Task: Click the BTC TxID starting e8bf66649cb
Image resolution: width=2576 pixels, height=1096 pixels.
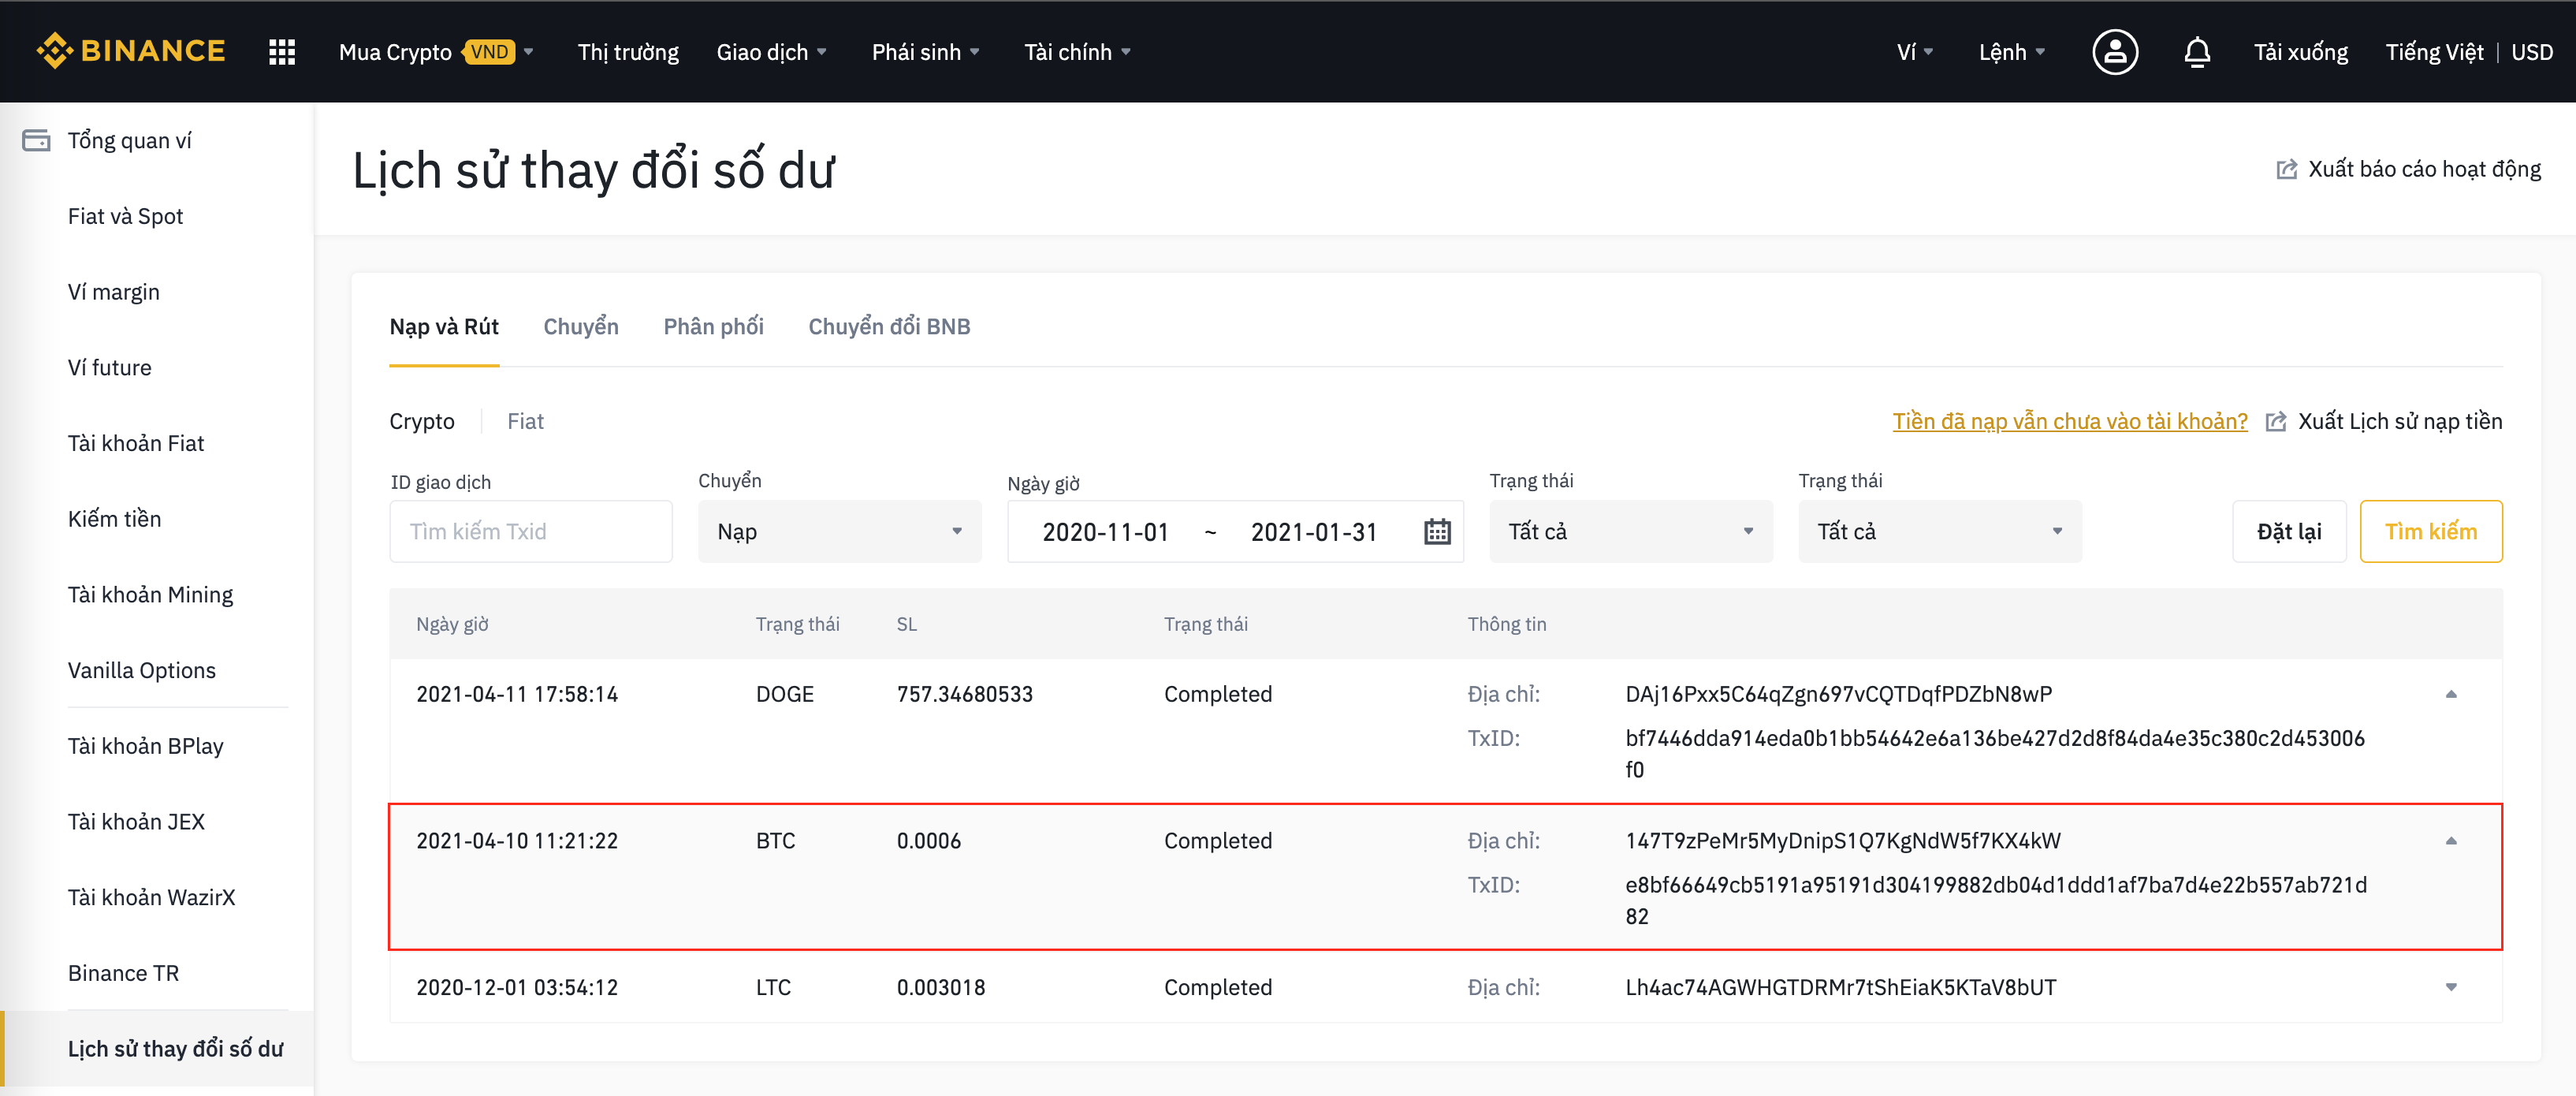Action: [x=1995, y=900]
